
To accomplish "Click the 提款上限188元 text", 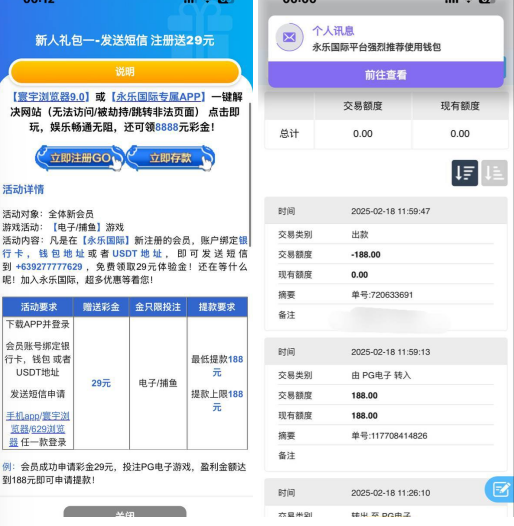I will [217, 401].
